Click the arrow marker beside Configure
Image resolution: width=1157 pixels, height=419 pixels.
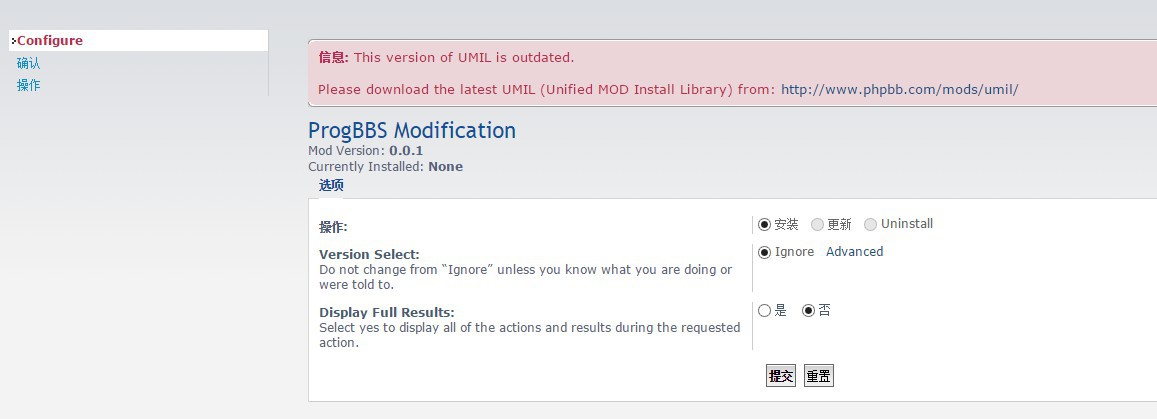(13, 41)
